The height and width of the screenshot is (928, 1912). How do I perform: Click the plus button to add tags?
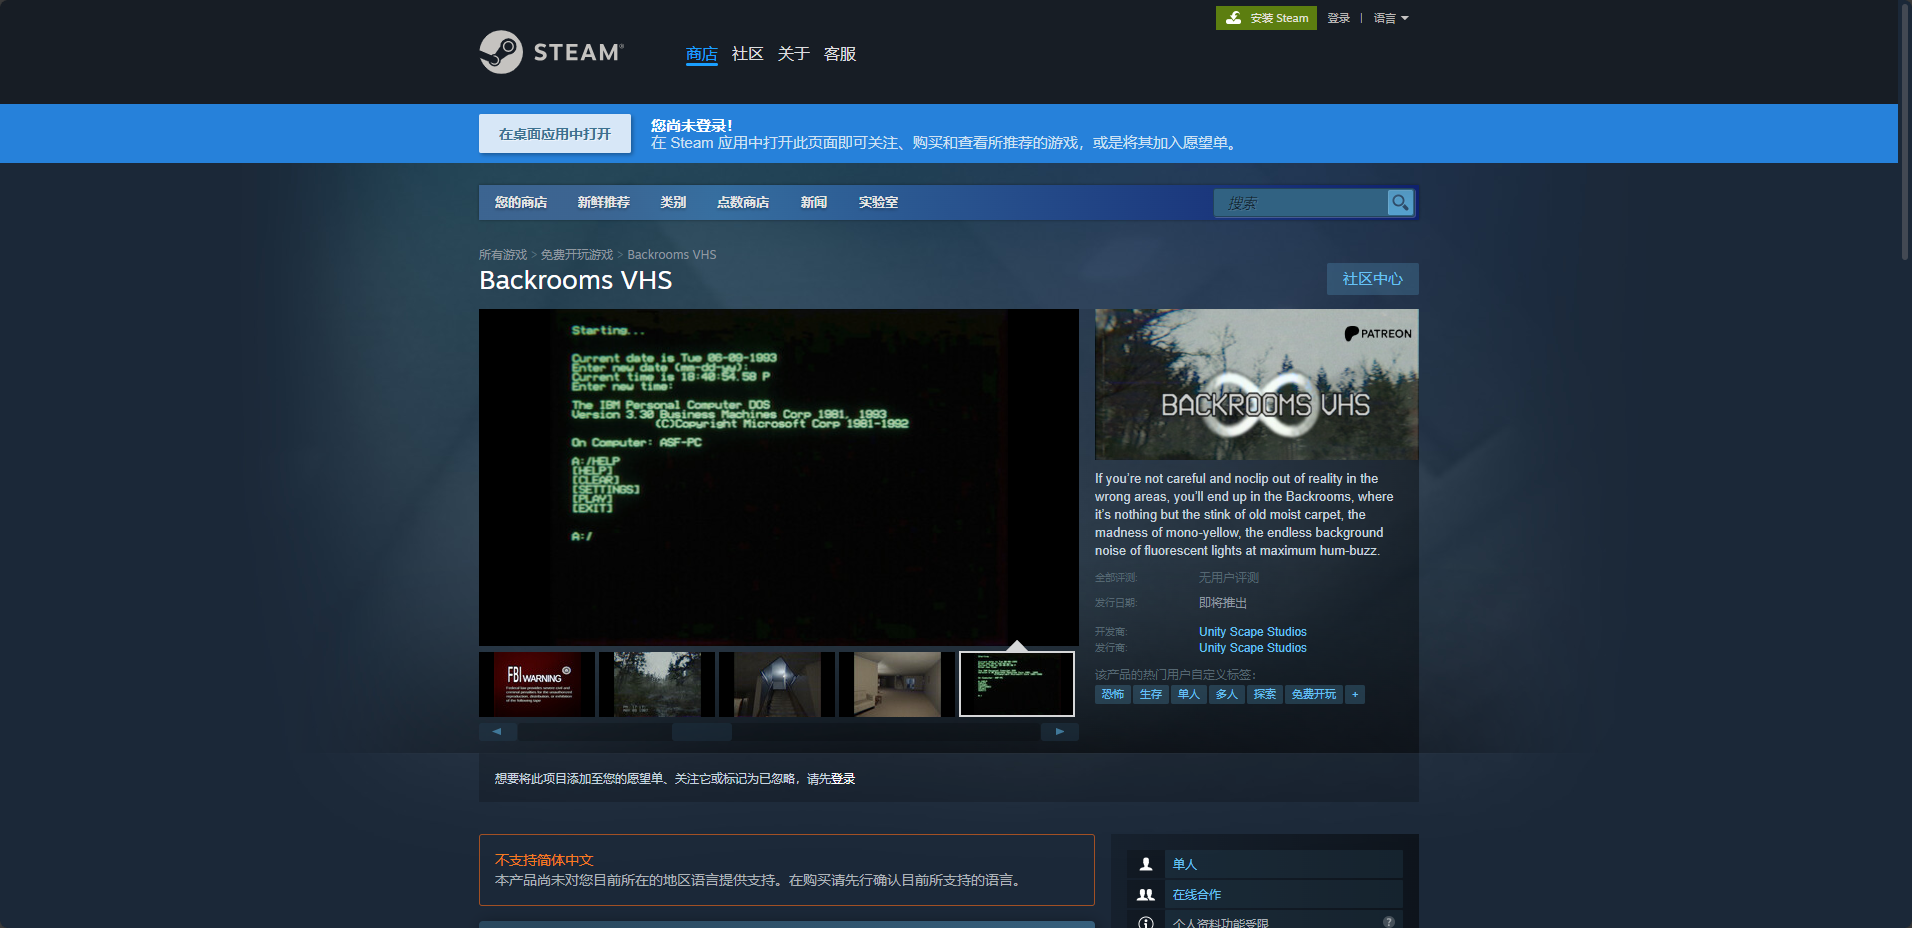[1355, 694]
